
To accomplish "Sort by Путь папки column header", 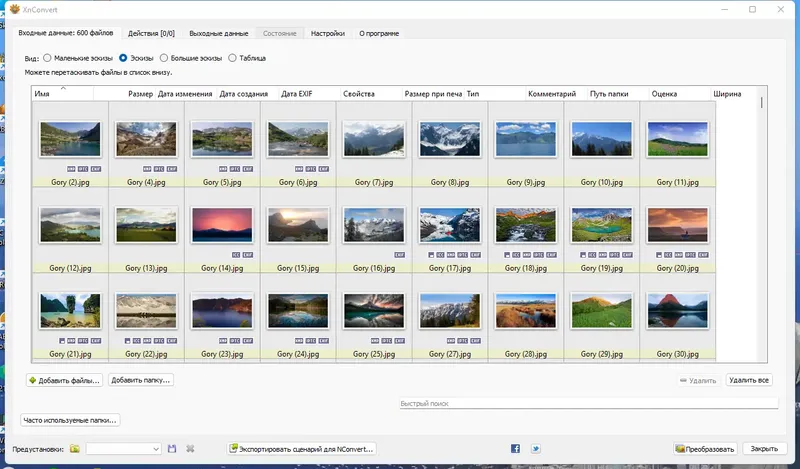I will coord(618,93).
